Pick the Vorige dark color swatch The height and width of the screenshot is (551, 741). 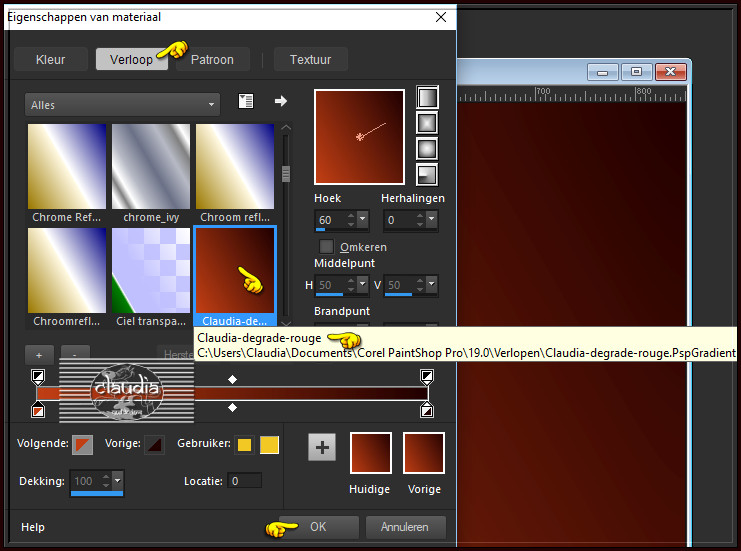click(x=155, y=444)
